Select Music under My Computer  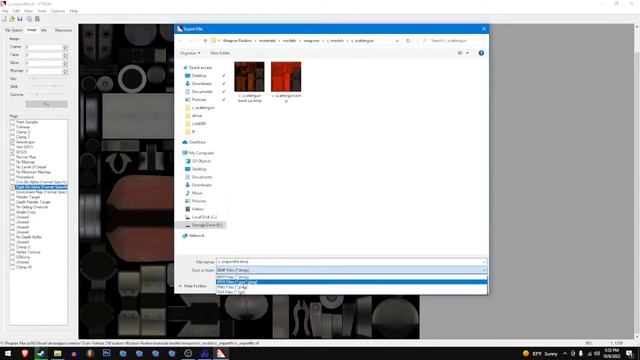pyautogui.click(x=197, y=193)
